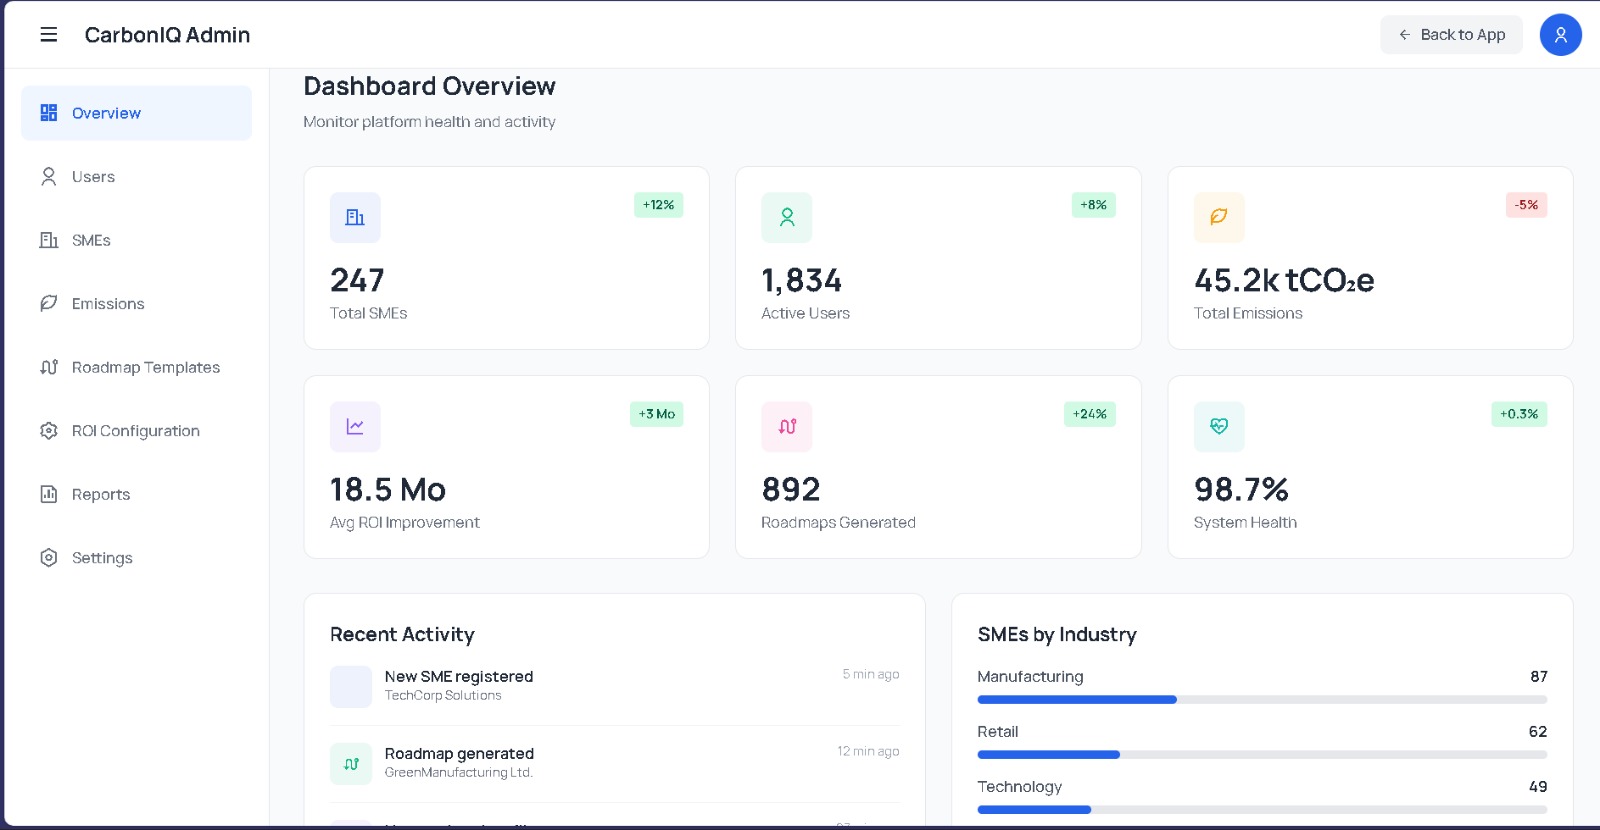Click the route icon on Roadmaps Generated card
This screenshot has height=830, width=1600.
click(787, 427)
